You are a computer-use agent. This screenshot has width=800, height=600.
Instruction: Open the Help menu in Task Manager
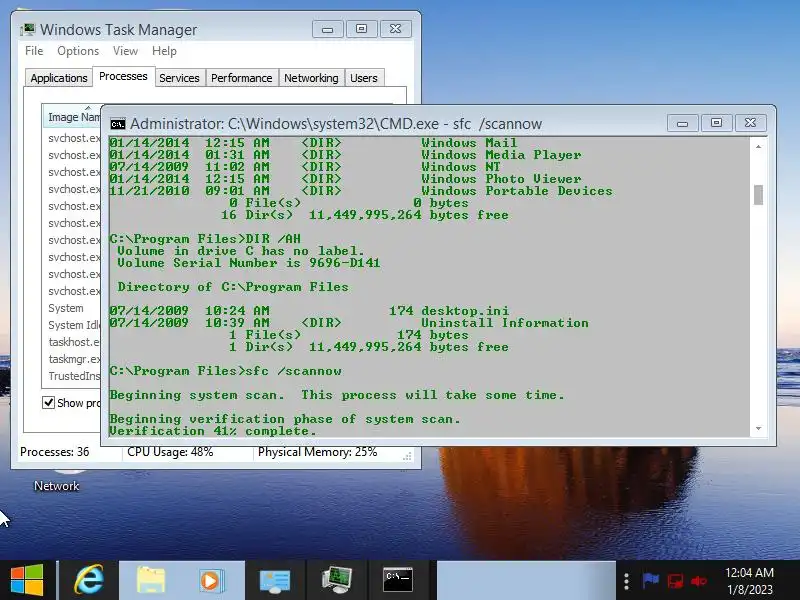point(164,51)
